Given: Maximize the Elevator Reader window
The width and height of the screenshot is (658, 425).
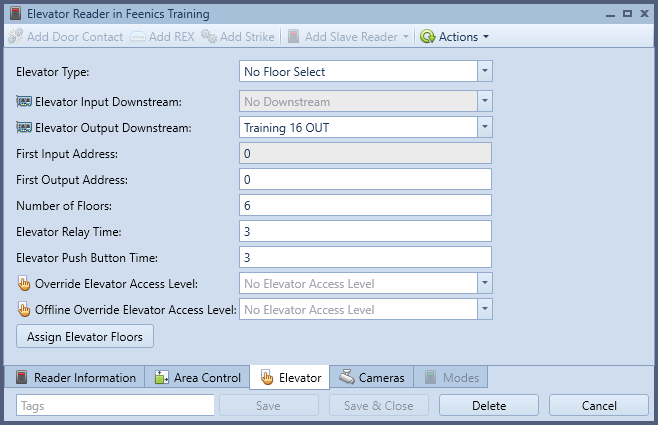Looking at the screenshot, I should coord(627,13).
